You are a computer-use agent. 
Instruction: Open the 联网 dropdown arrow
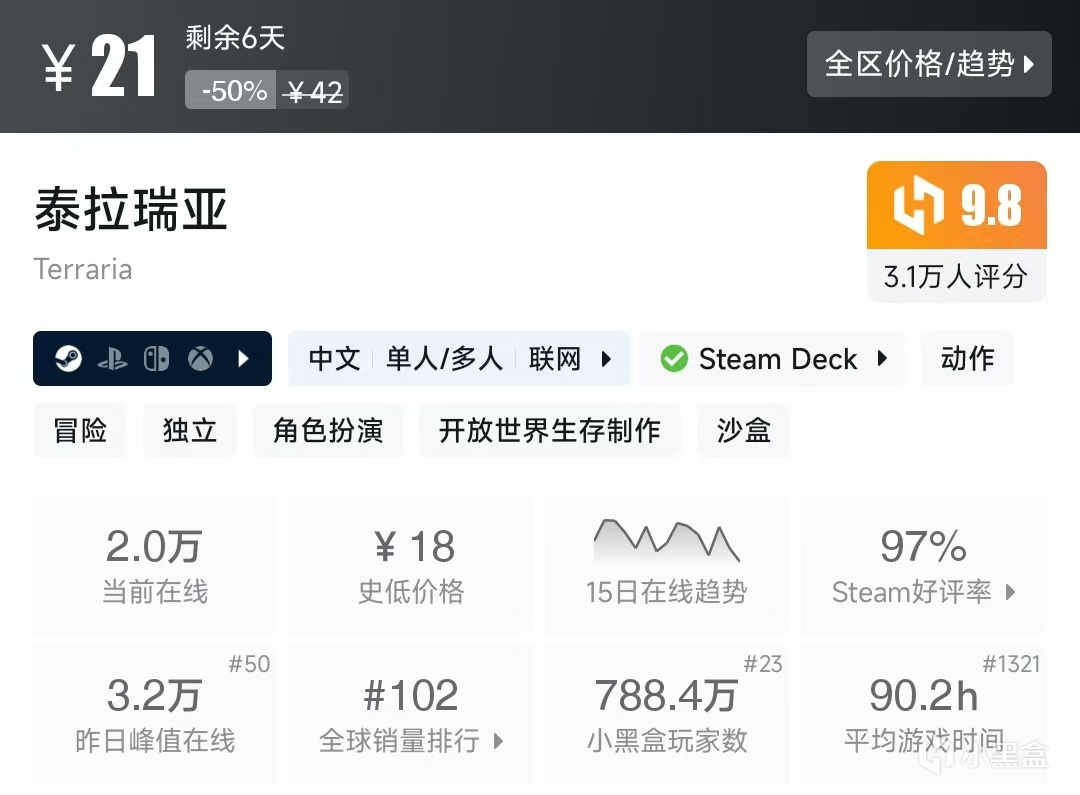point(607,358)
